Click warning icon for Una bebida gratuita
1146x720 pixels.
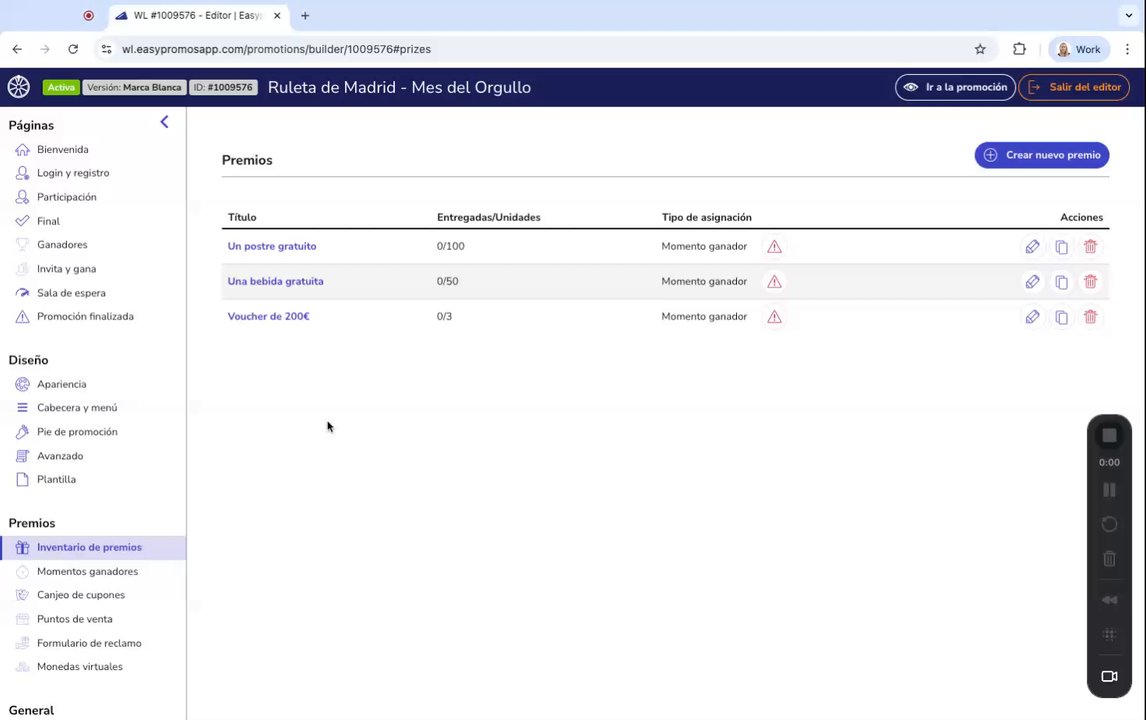tap(774, 282)
